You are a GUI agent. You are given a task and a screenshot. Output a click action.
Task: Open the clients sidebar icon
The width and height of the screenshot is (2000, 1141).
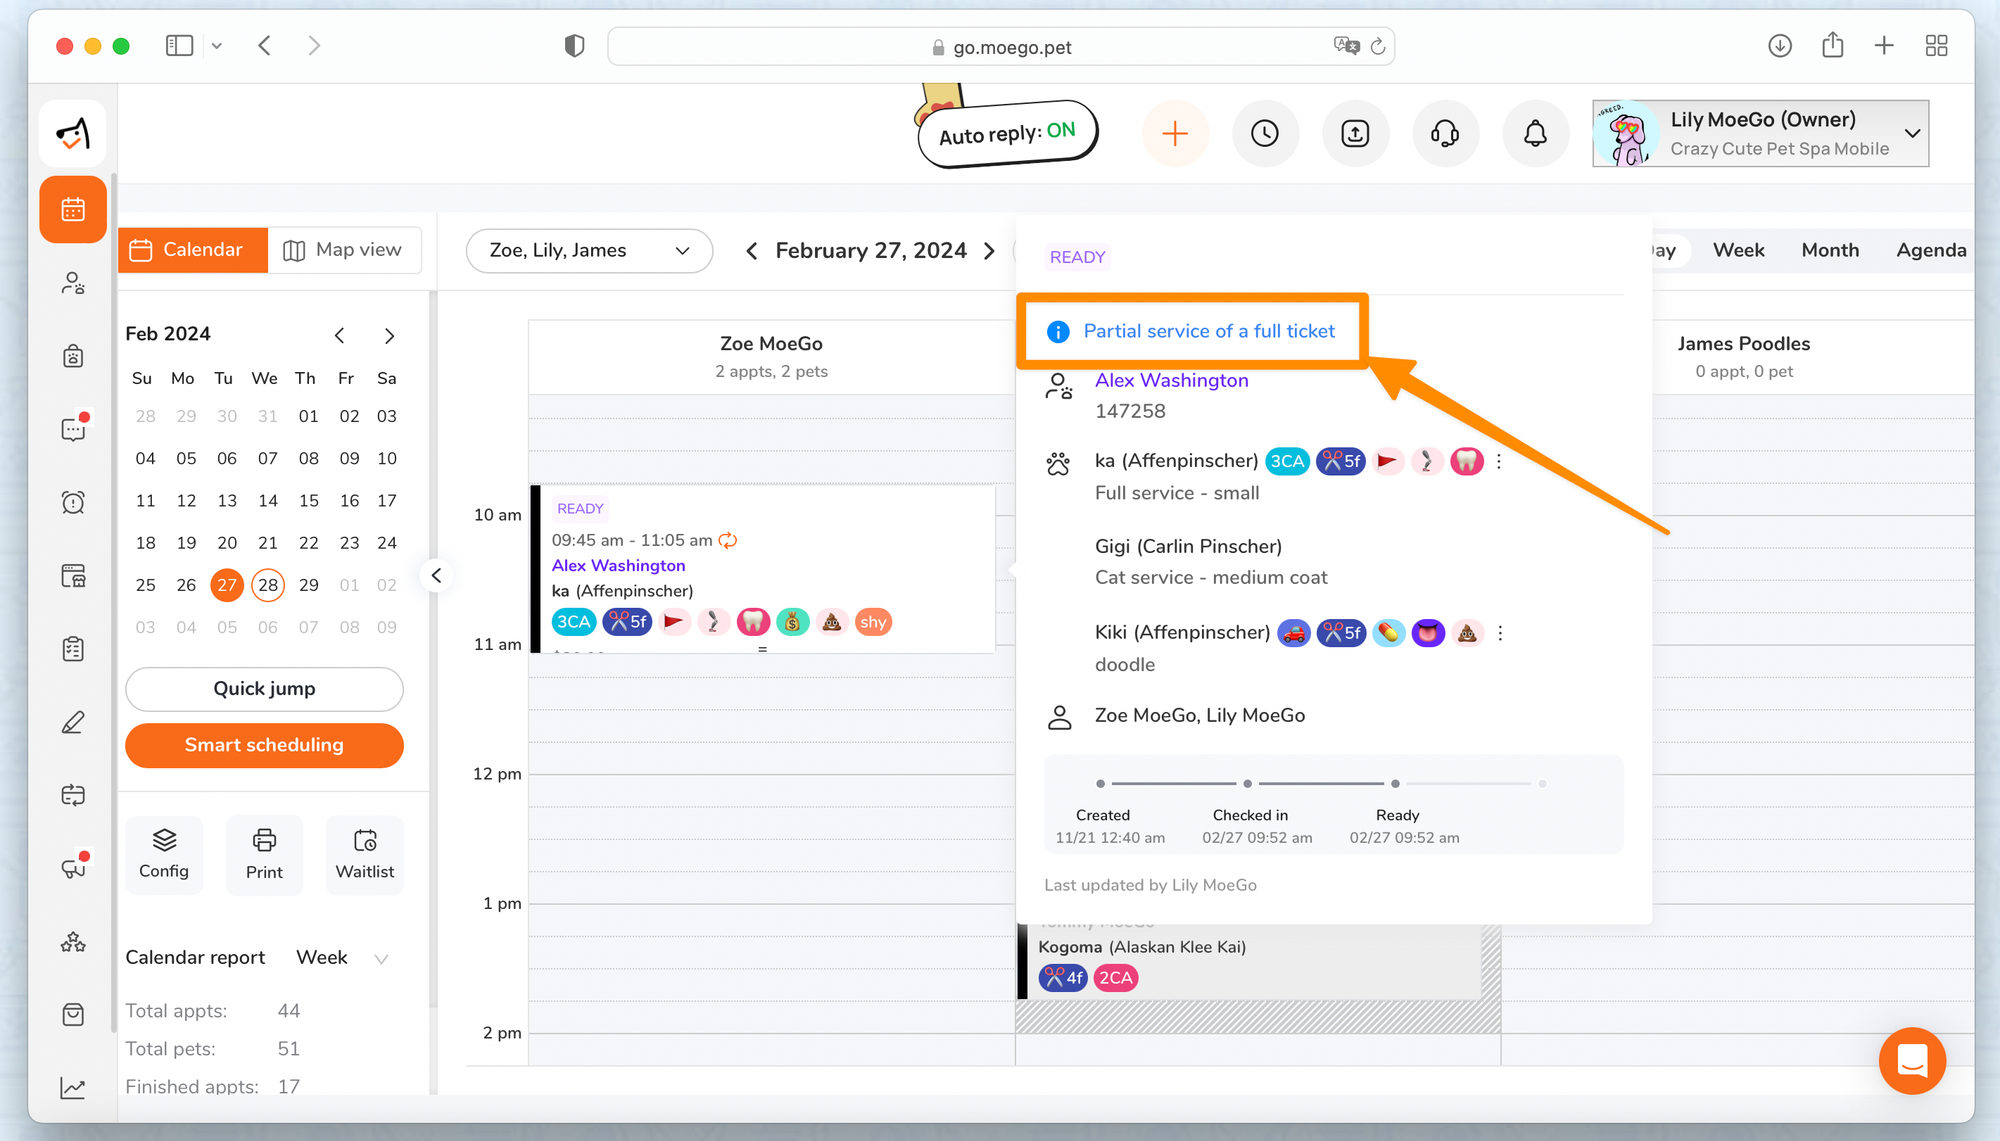click(73, 283)
